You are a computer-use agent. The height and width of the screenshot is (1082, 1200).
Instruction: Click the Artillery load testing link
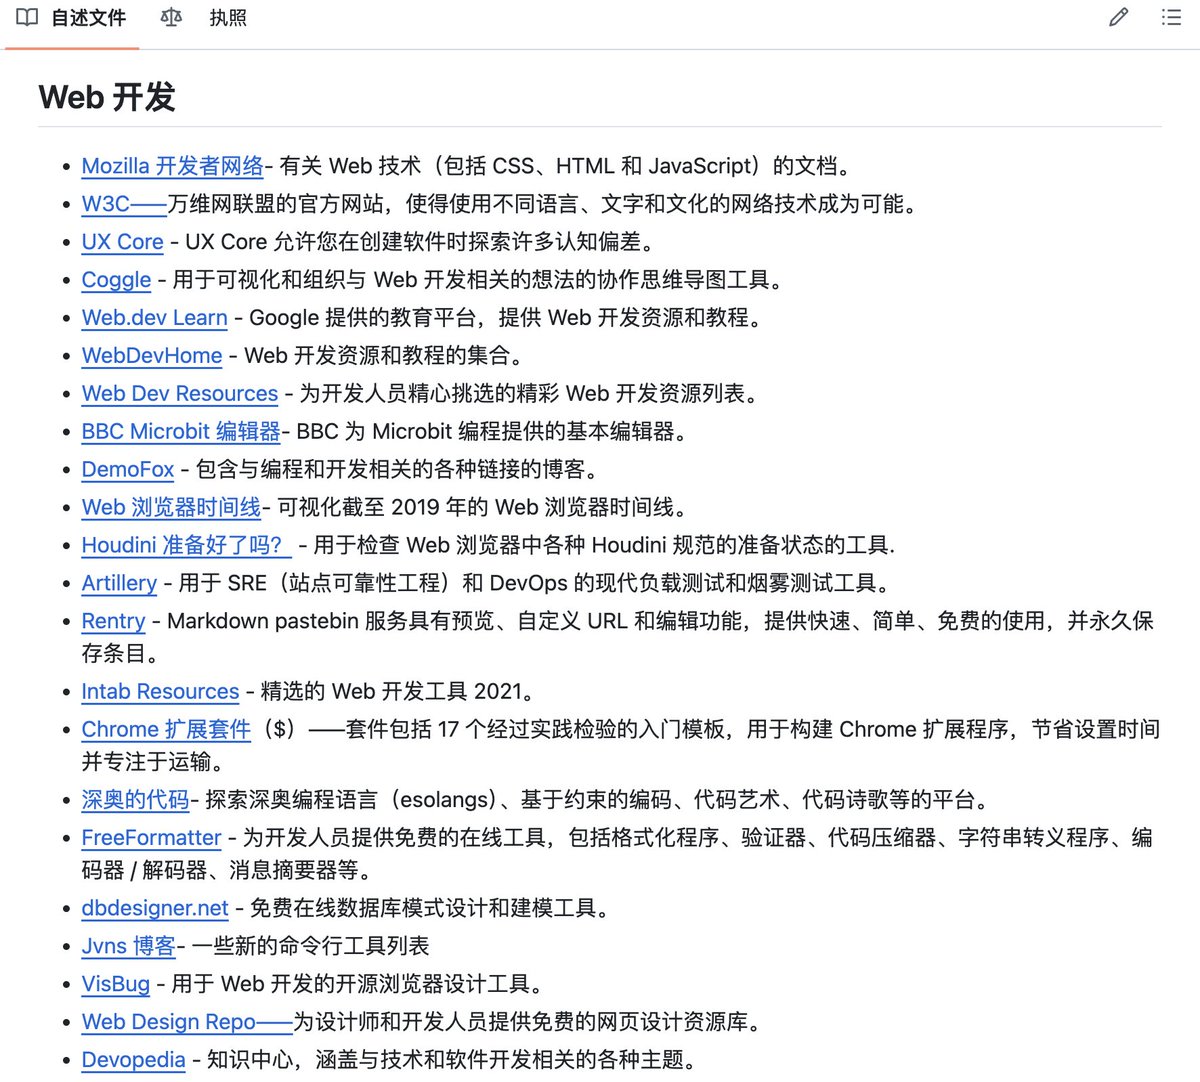[x=118, y=583]
